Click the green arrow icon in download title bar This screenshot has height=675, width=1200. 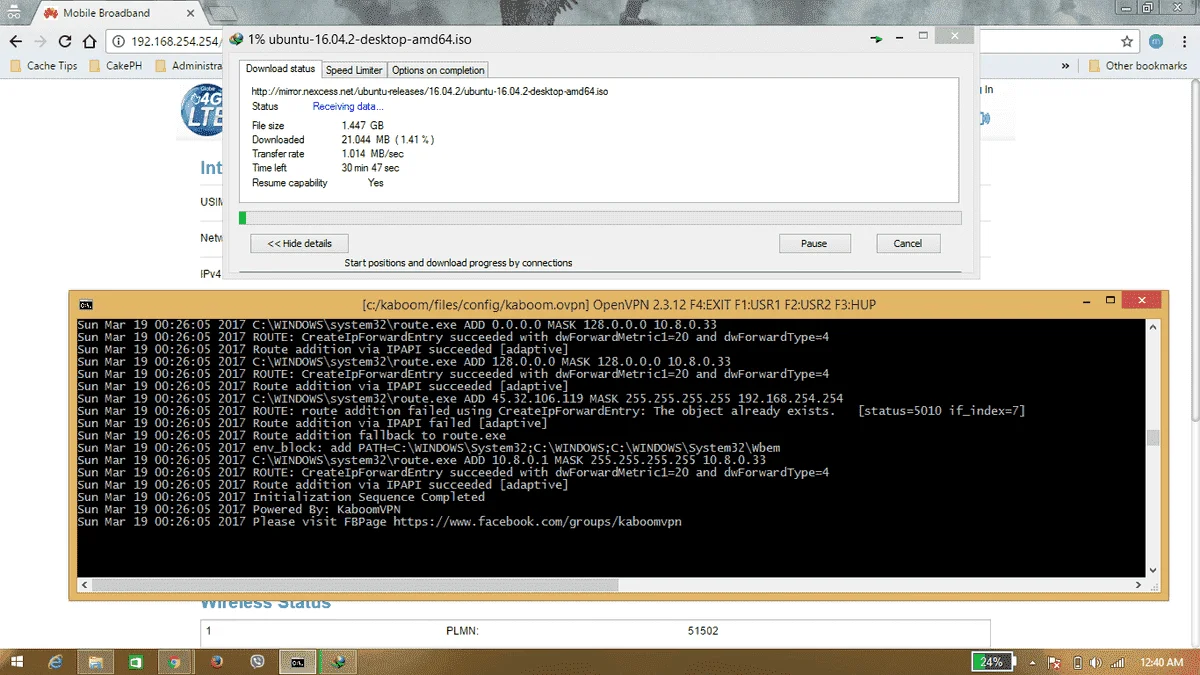(878, 39)
